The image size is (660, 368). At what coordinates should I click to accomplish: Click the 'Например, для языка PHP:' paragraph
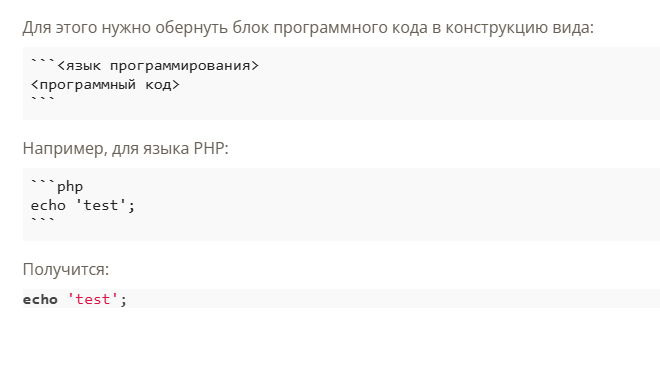[125, 149]
